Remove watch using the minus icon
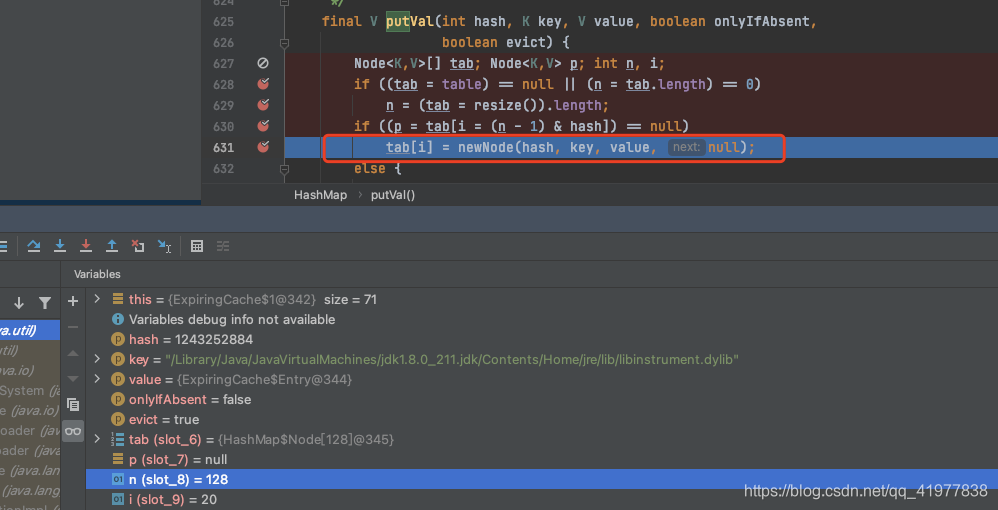This screenshot has width=998, height=510. (x=73, y=327)
